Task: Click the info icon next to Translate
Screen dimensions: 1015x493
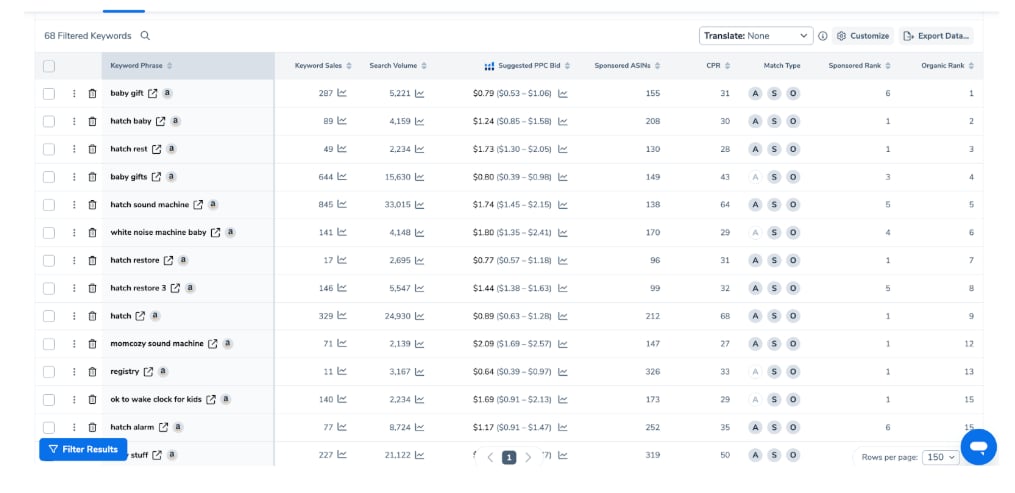Action: pyautogui.click(x=823, y=36)
